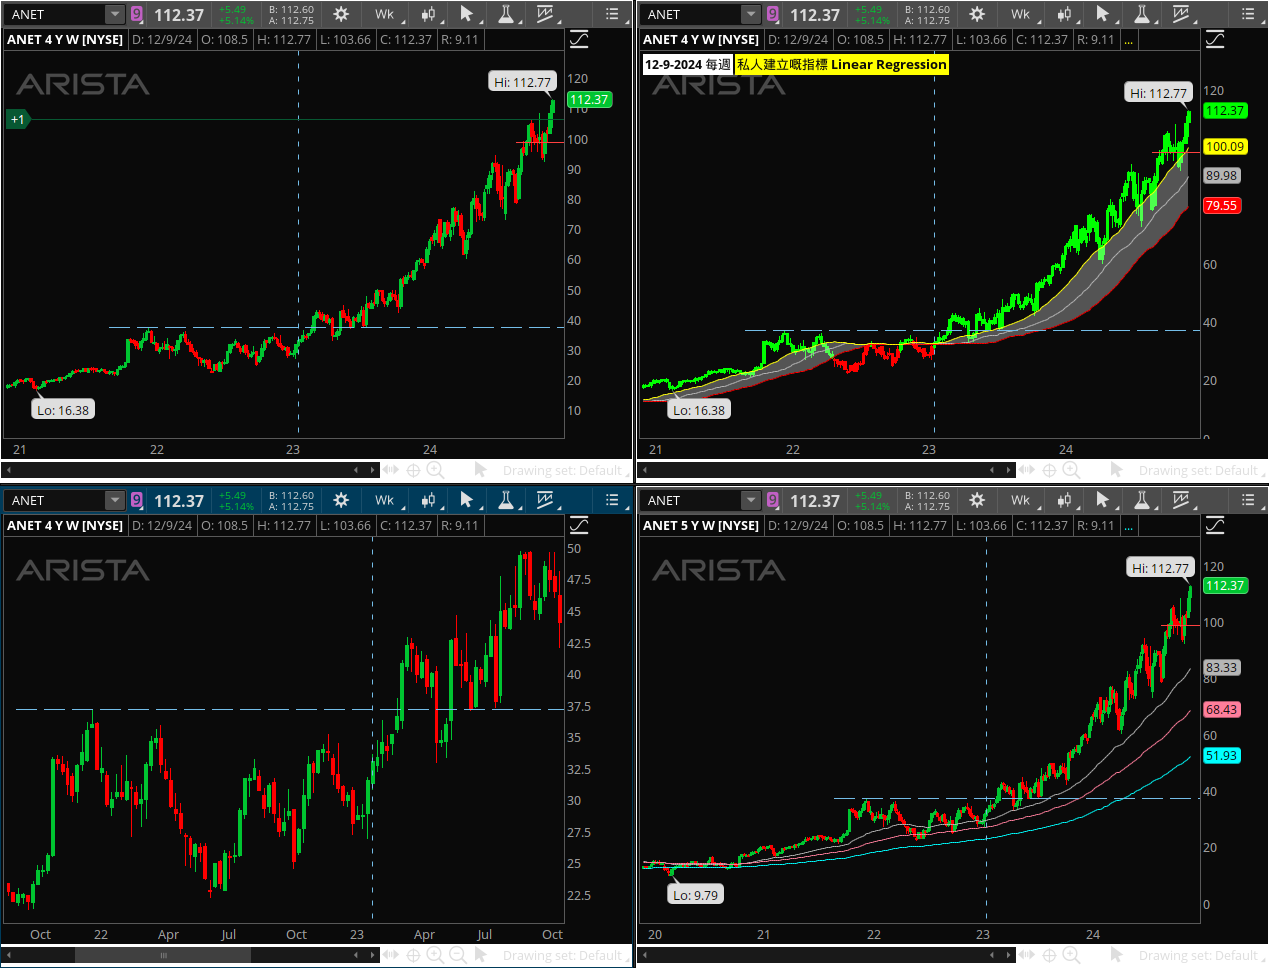Open chart style menu in bottom-left zoomed chart
This screenshot has height=968, width=1269.
[x=429, y=500]
